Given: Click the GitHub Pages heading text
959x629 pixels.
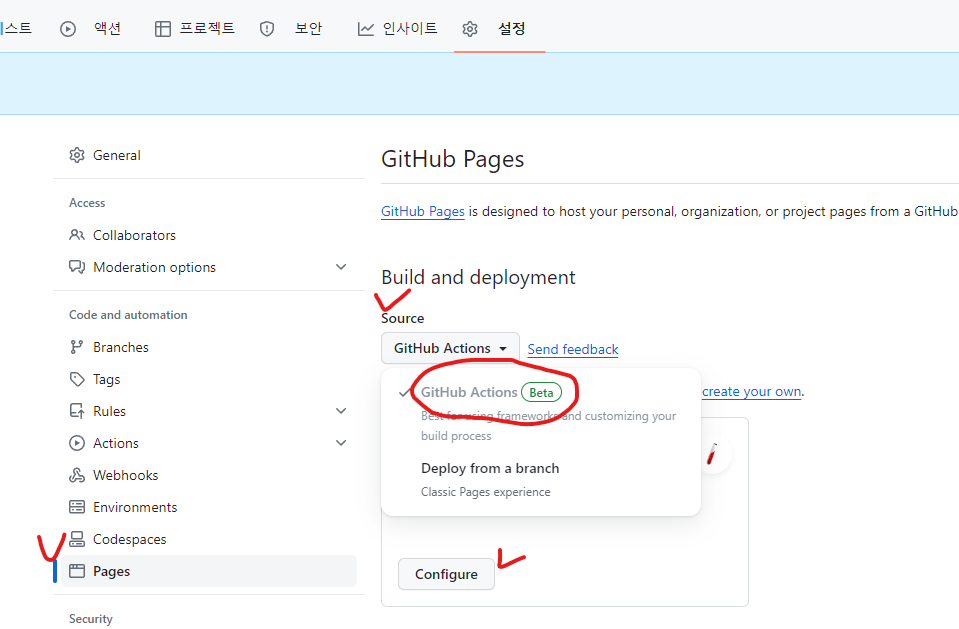Looking at the screenshot, I should coord(453,159).
